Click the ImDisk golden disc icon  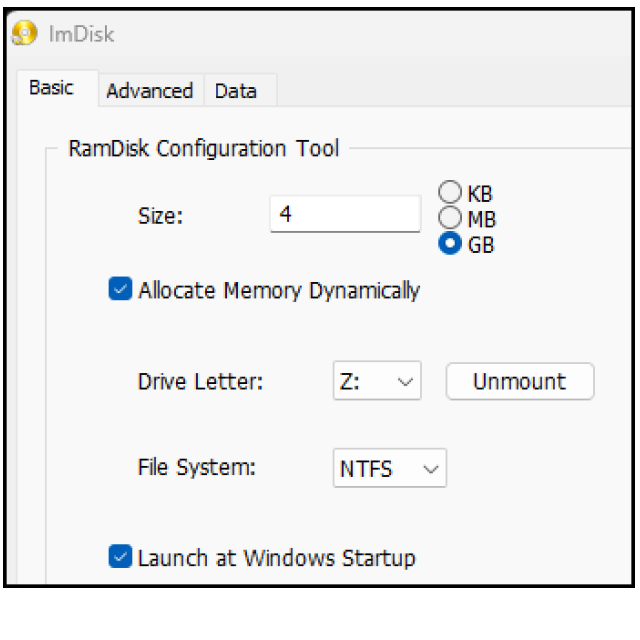24,33
